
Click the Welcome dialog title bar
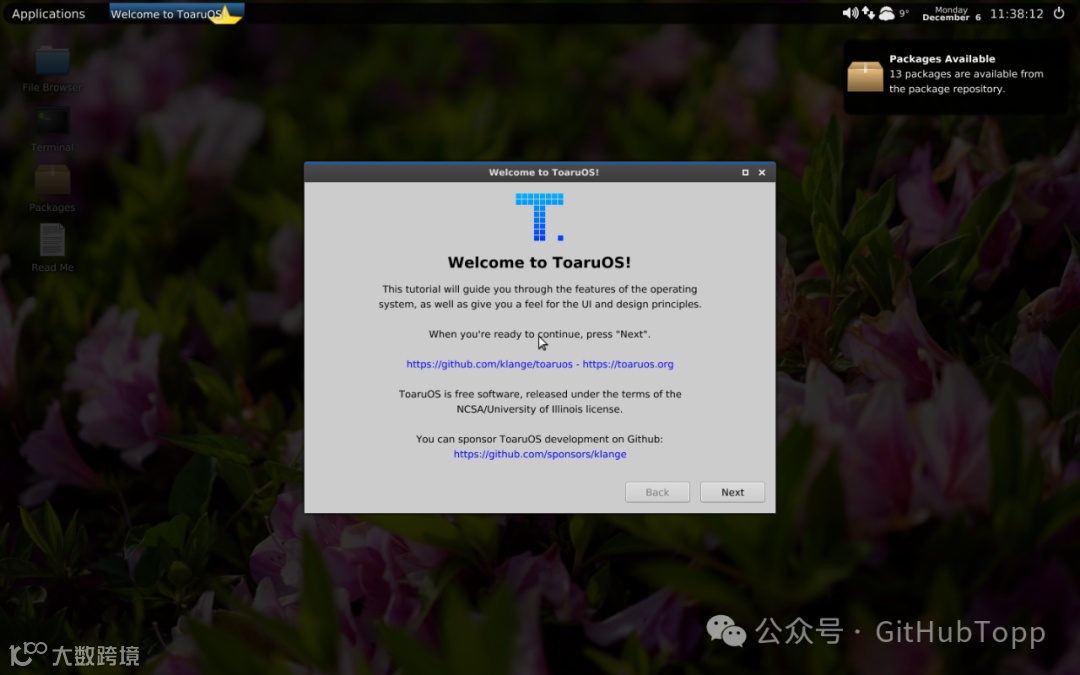click(540, 172)
